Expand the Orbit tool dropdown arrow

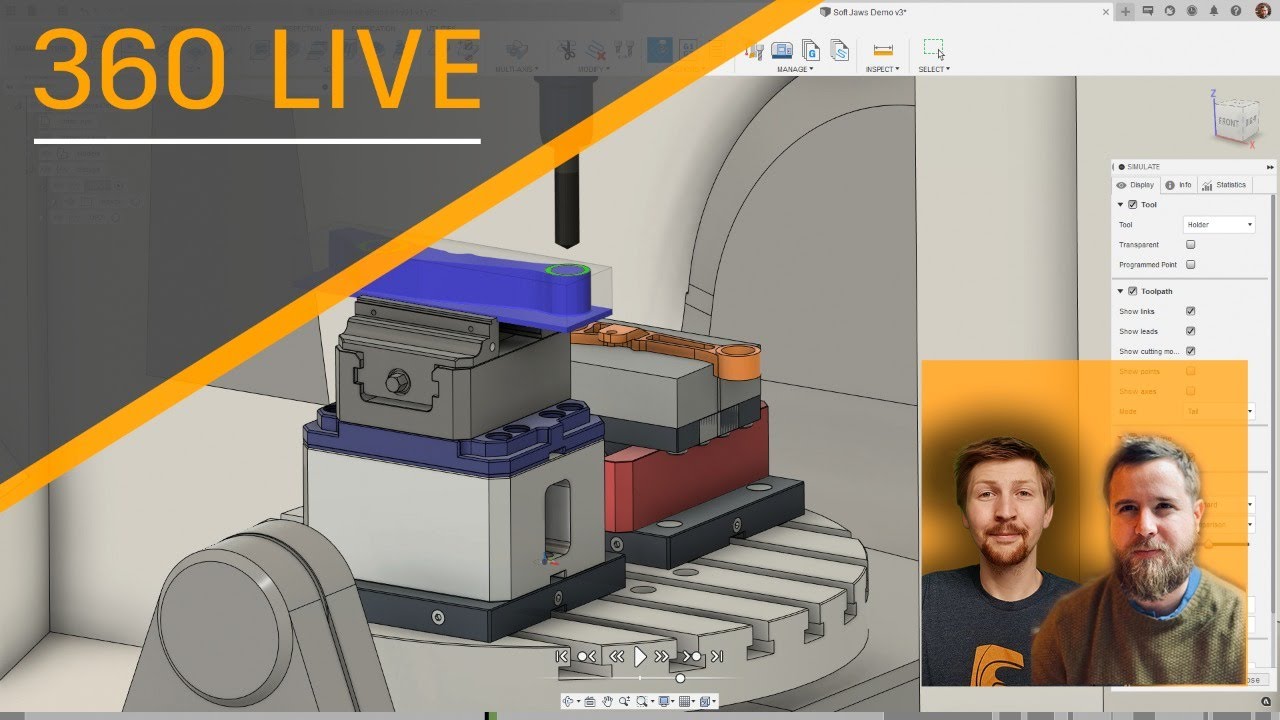(x=578, y=701)
